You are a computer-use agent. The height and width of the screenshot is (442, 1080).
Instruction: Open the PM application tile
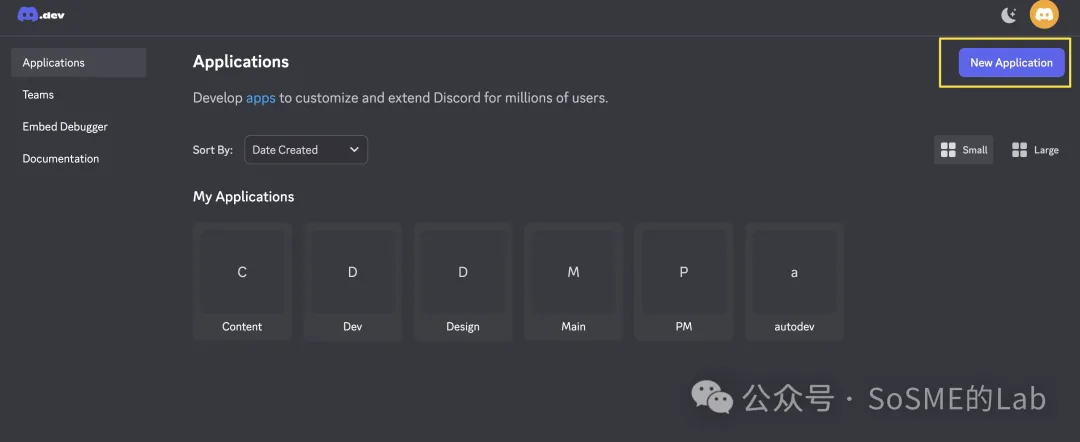coord(684,281)
